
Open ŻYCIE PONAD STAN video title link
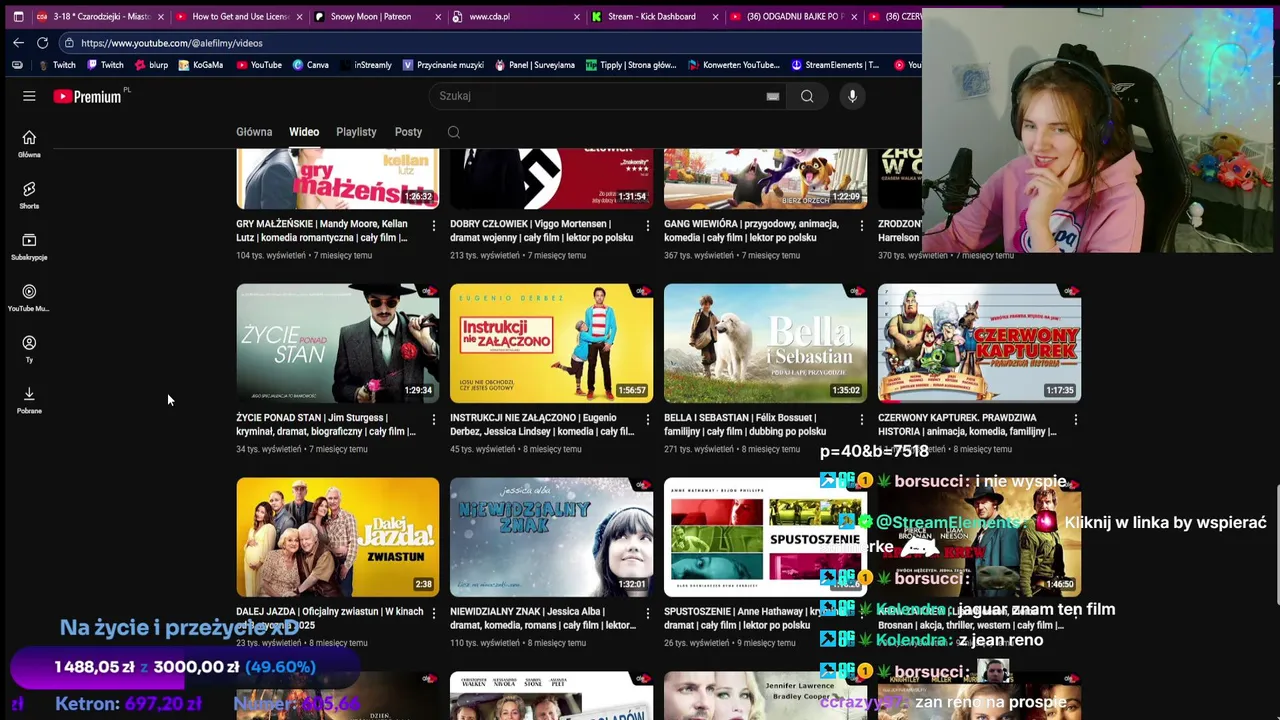(326, 425)
